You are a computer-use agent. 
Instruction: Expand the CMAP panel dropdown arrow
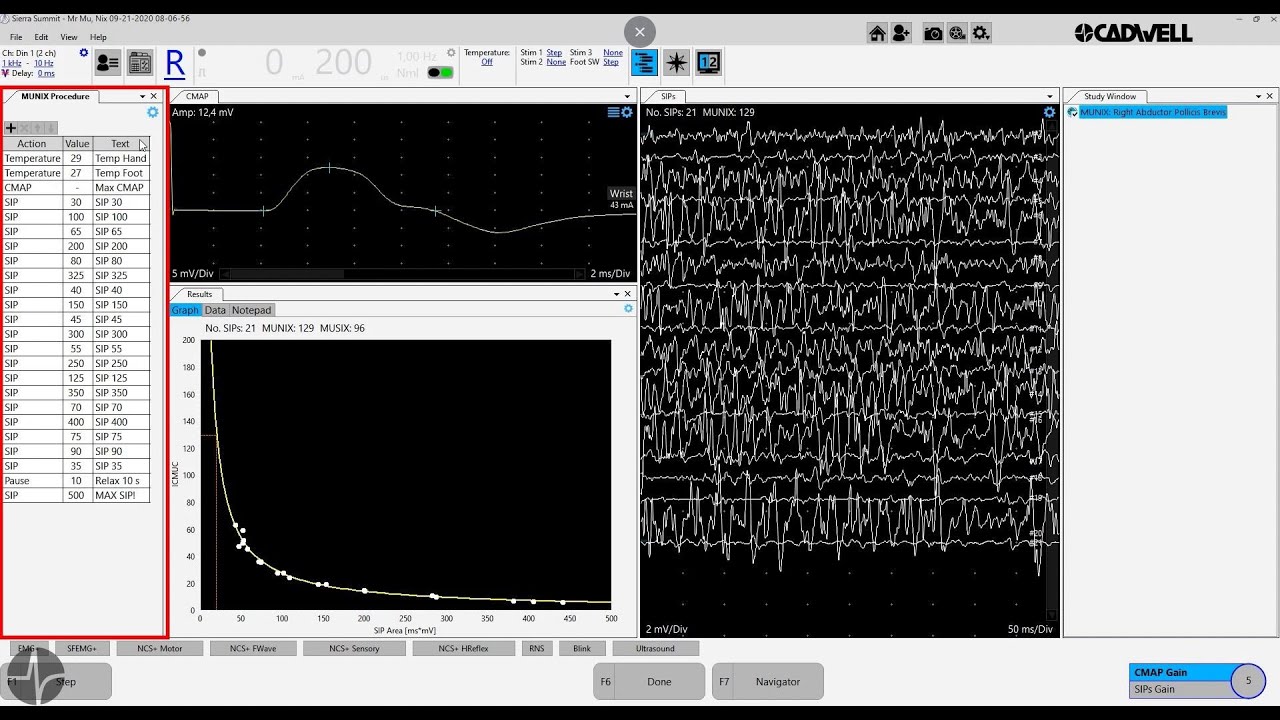pyautogui.click(x=627, y=97)
